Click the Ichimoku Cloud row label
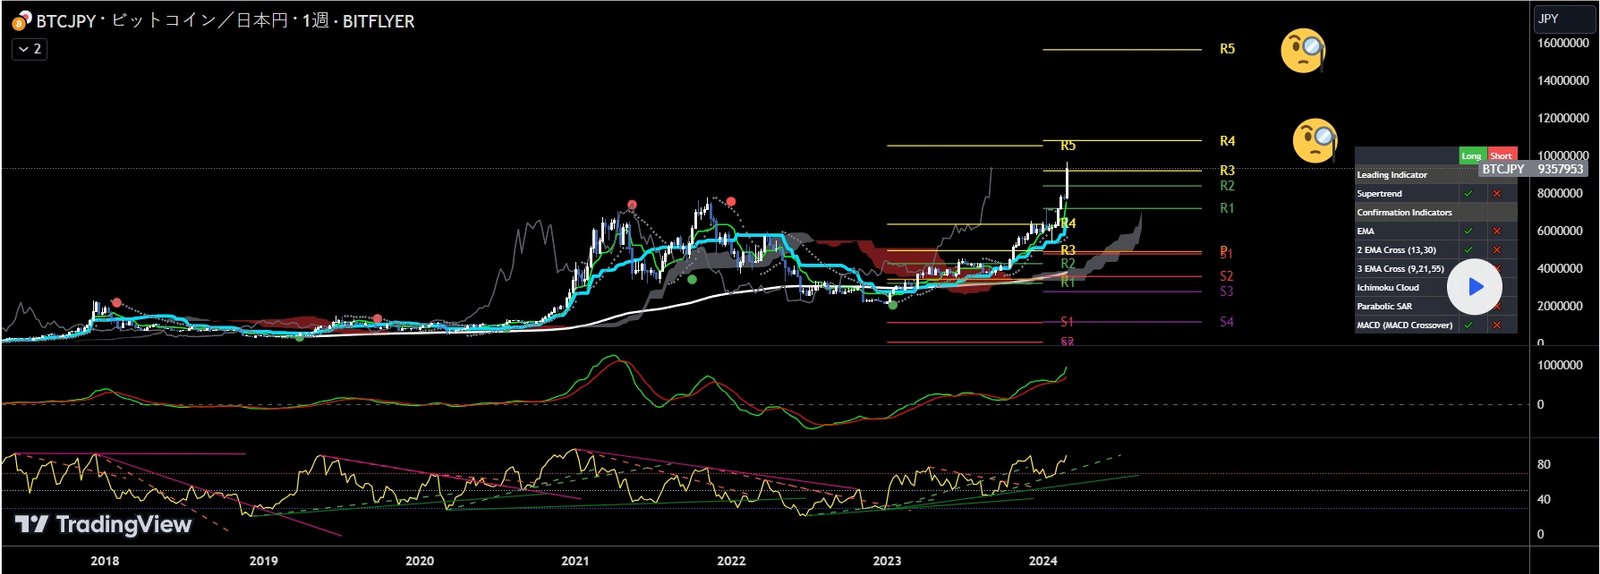 coord(1388,288)
